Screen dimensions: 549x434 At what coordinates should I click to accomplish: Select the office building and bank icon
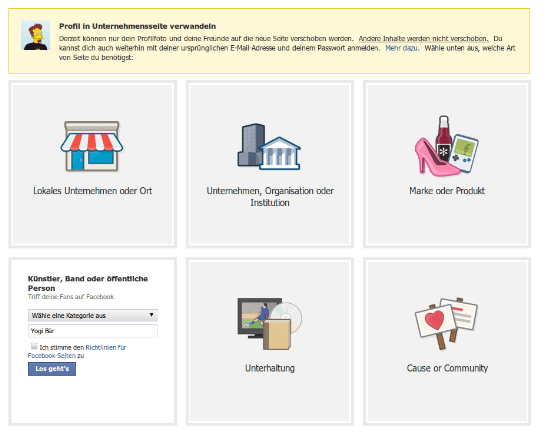[269, 146]
